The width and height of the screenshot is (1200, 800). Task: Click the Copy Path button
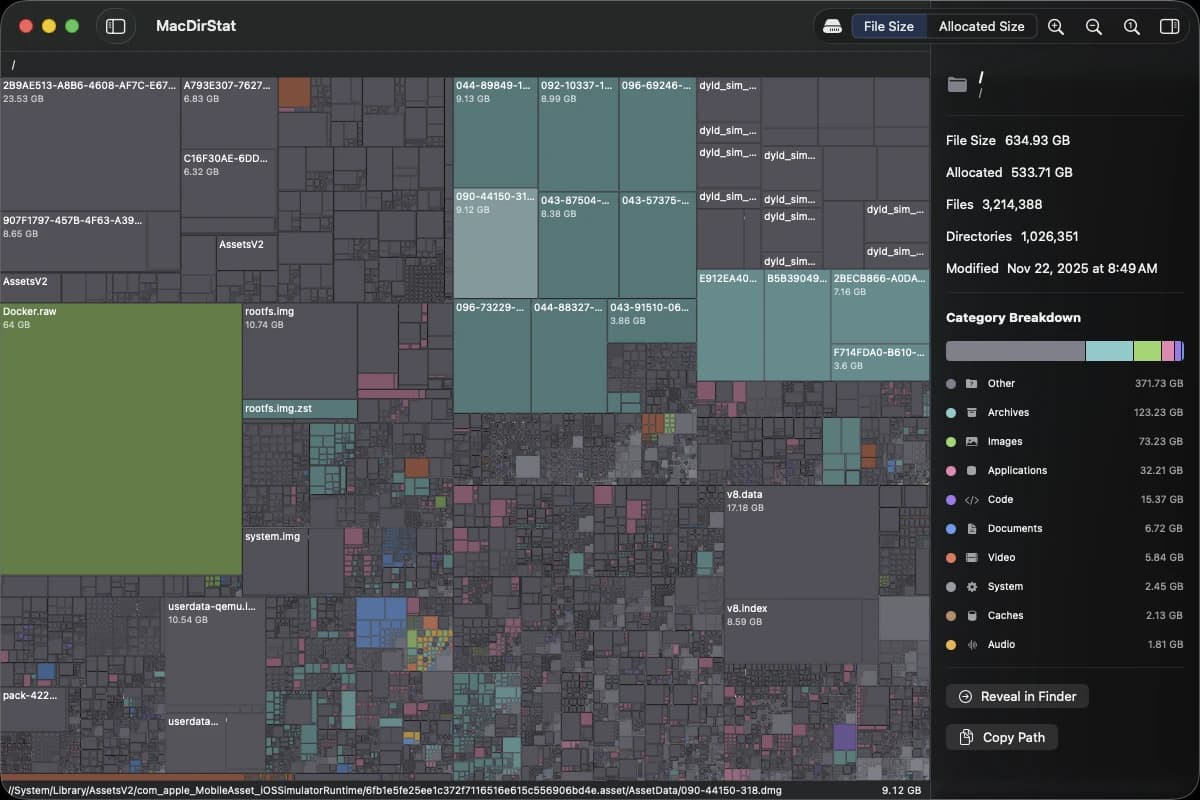1002,737
